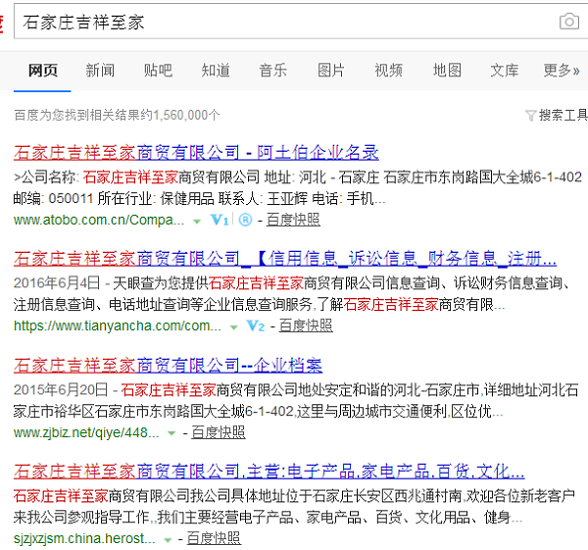Open the 更多» menu
This screenshot has width=588, height=550.
(x=561, y=70)
